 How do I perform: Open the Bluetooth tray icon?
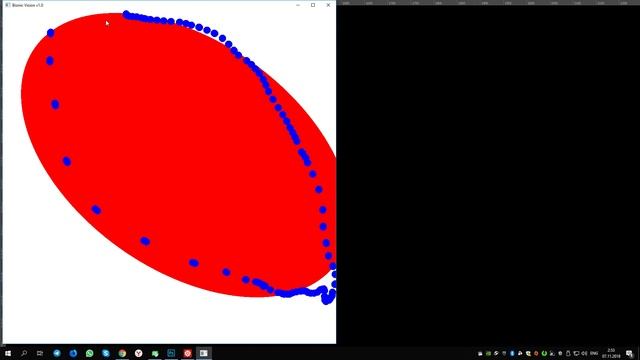click(512, 353)
